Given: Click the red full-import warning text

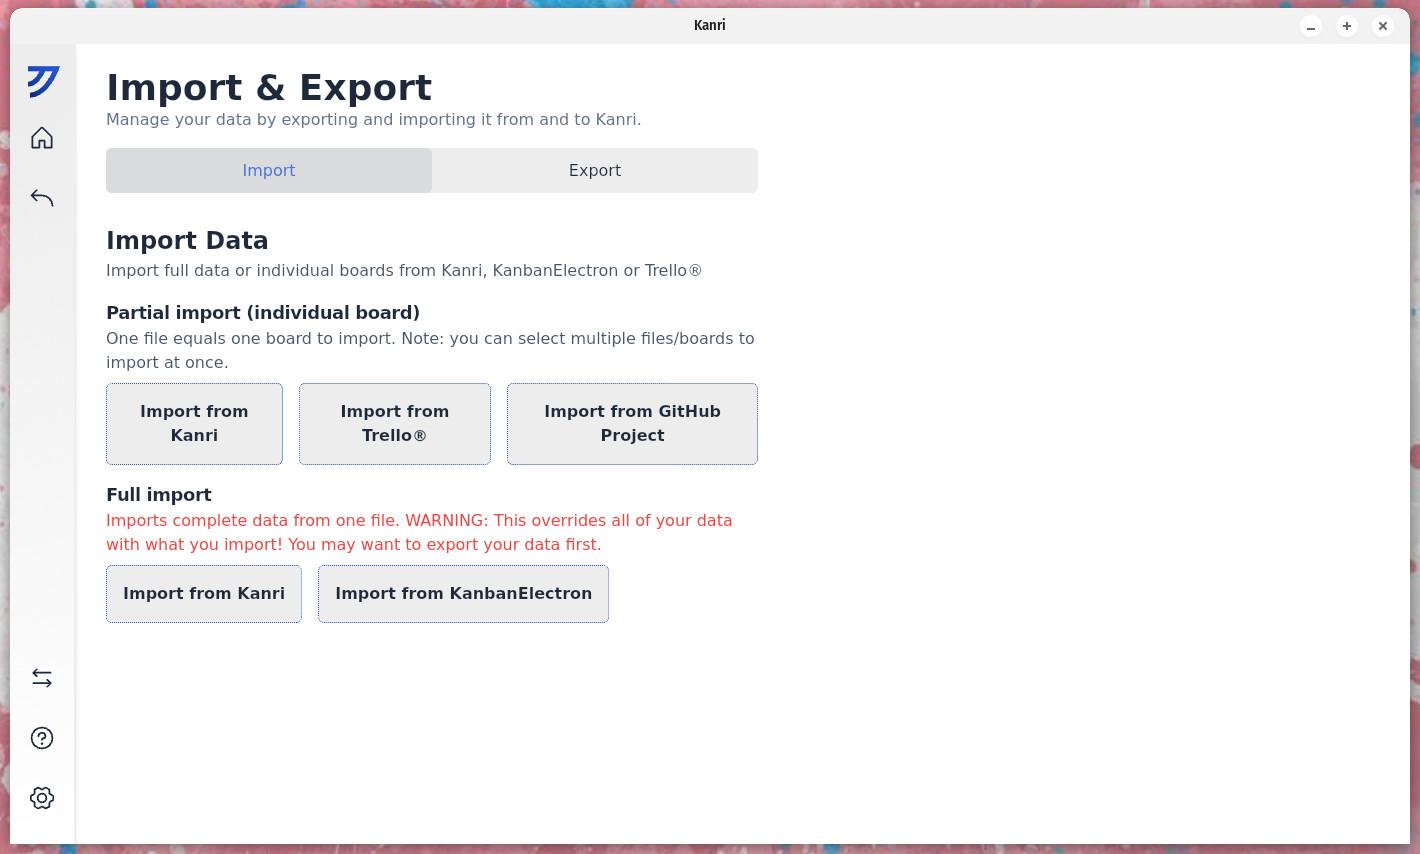Looking at the screenshot, I should click(419, 532).
